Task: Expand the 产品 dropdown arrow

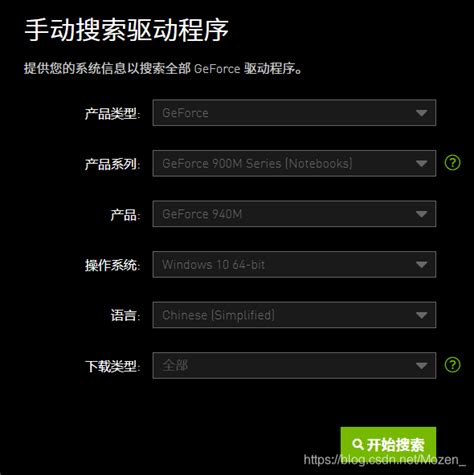Action: pyautogui.click(x=421, y=214)
